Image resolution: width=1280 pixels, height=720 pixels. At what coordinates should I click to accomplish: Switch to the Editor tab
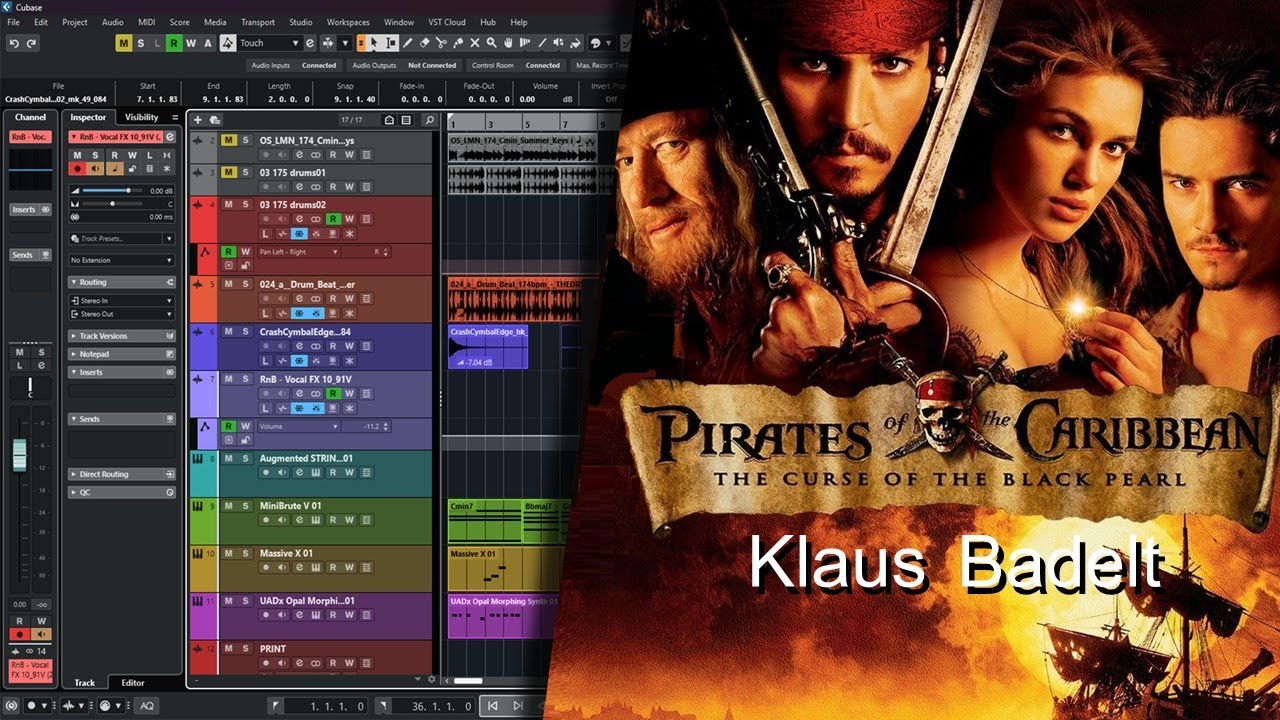click(133, 683)
